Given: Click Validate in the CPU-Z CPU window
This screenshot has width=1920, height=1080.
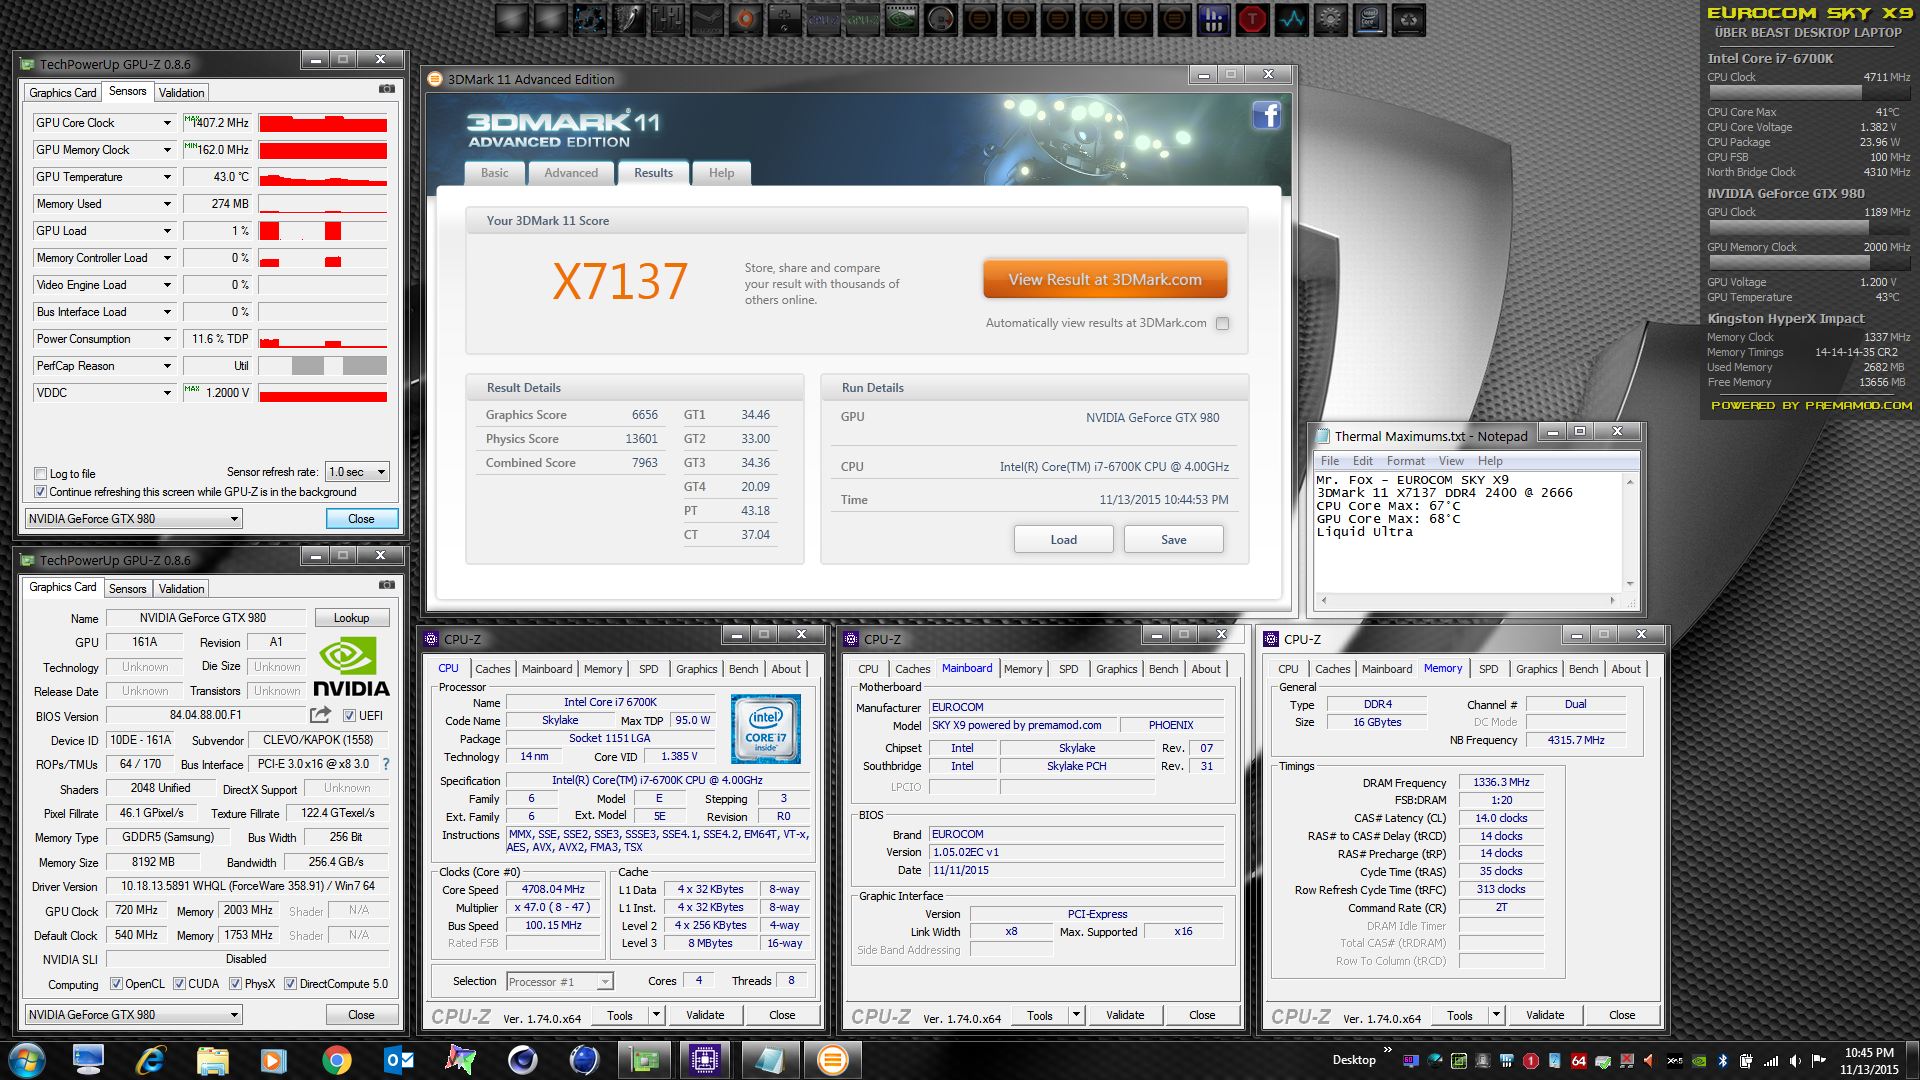Looking at the screenshot, I should pos(705,1015).
